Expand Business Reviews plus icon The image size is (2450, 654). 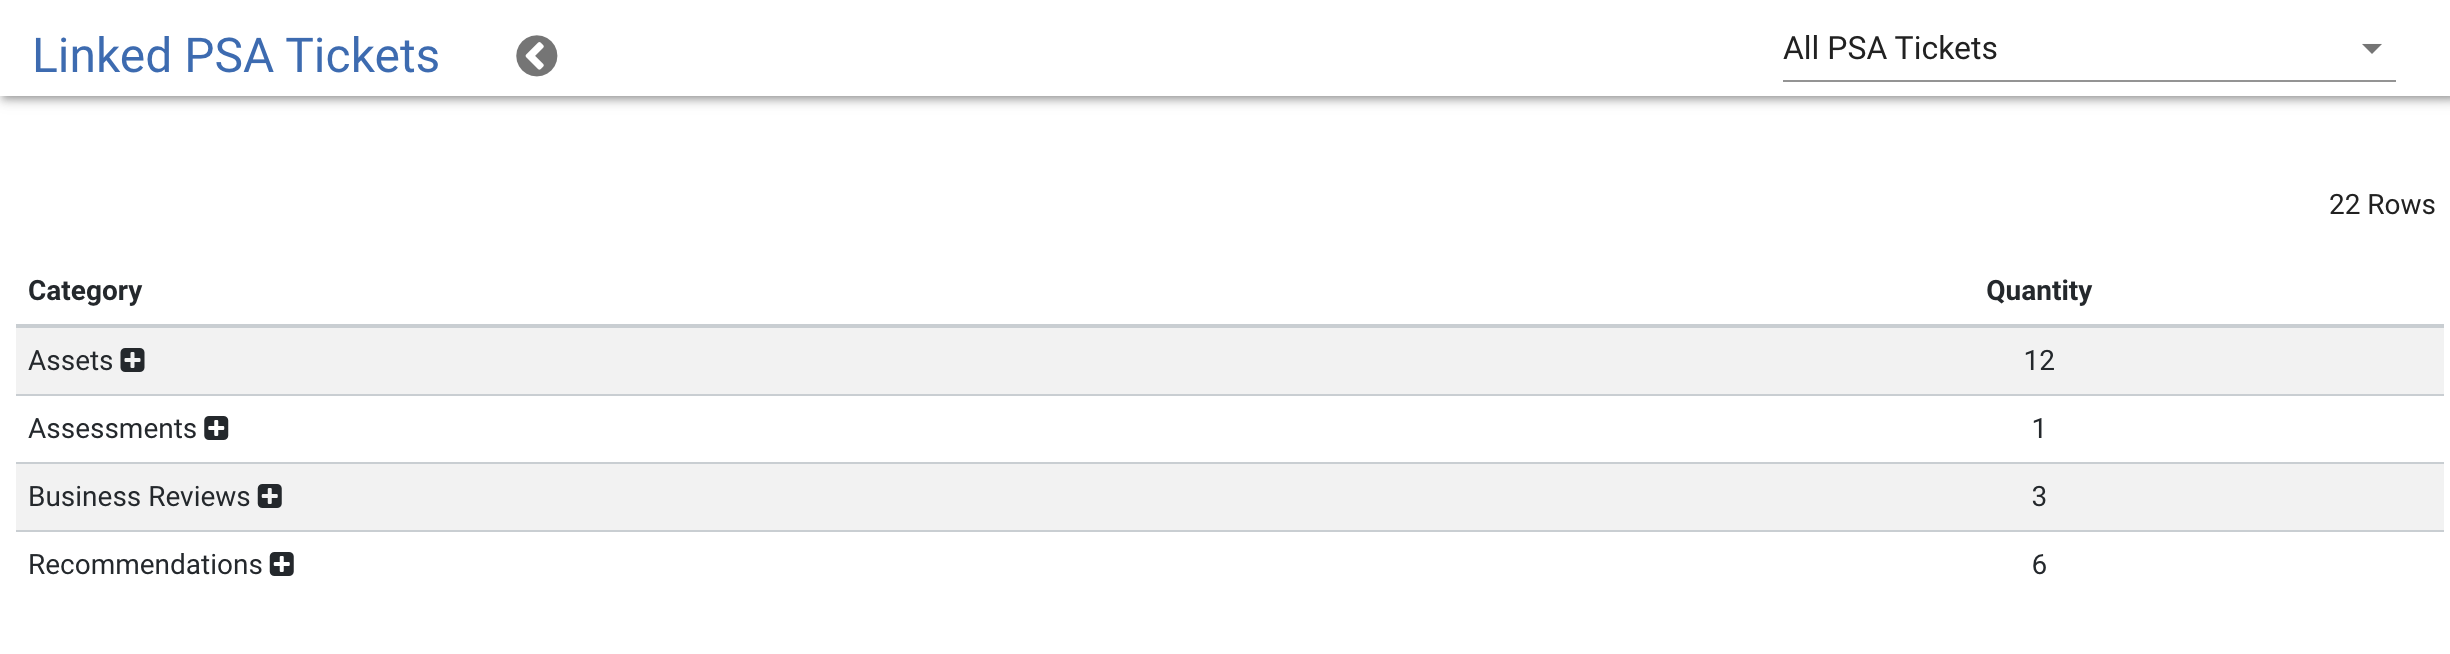[x=270, y=496]
